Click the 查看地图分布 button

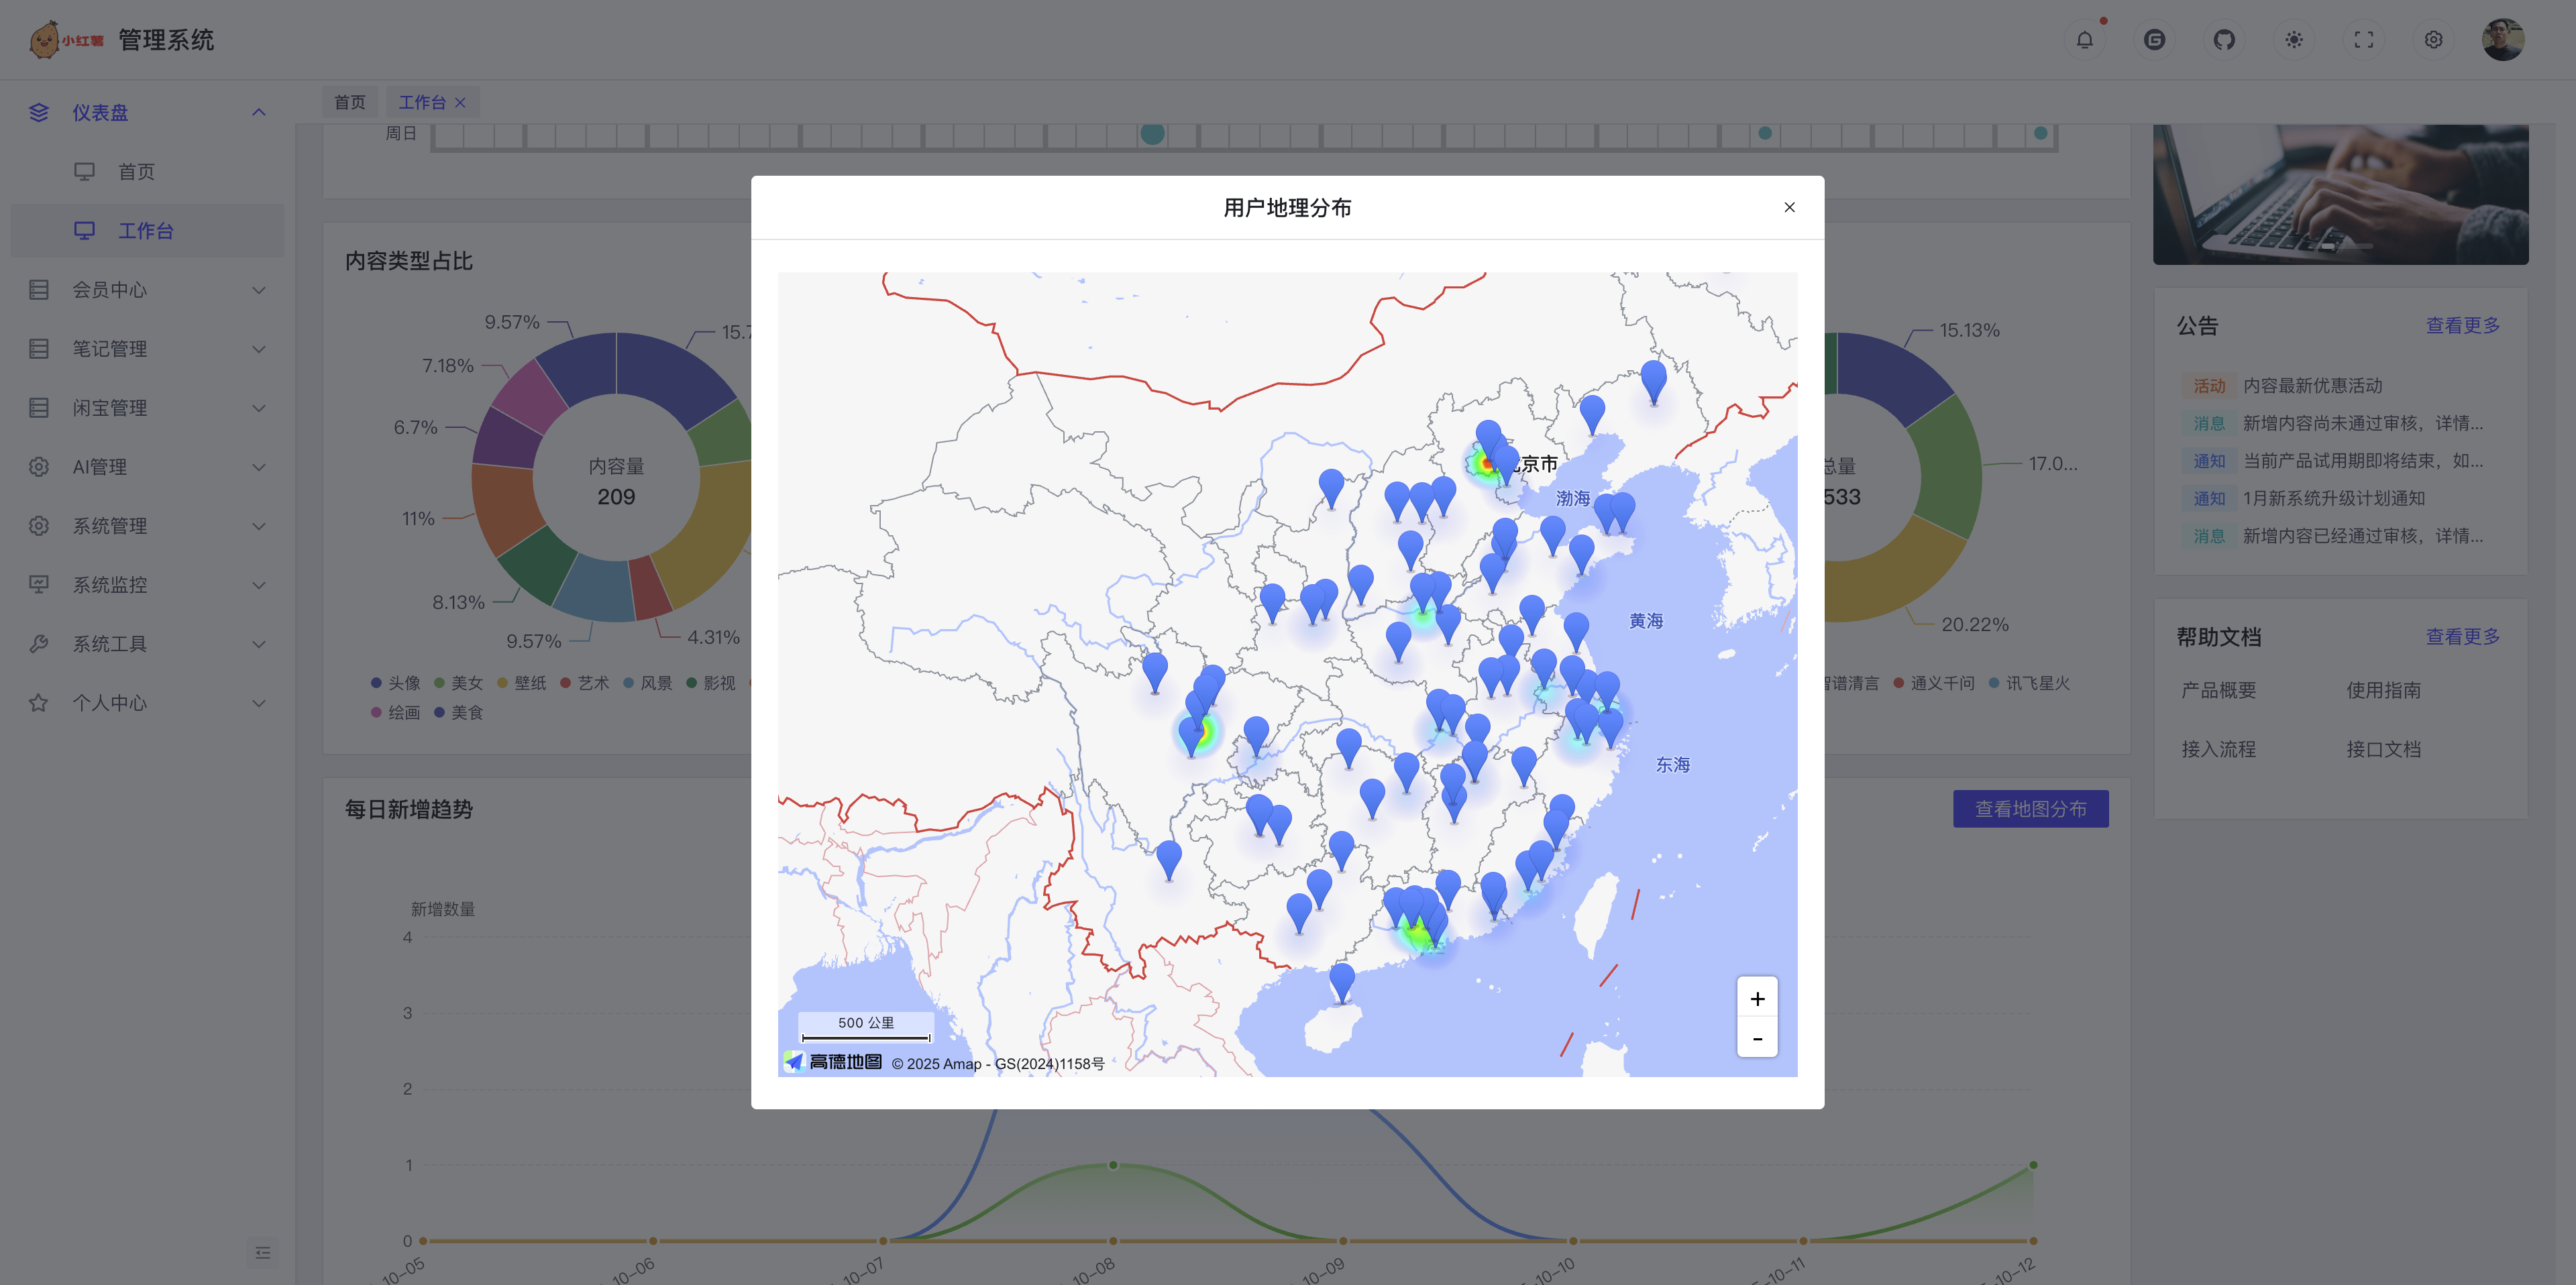click(x=2030, y=809)
